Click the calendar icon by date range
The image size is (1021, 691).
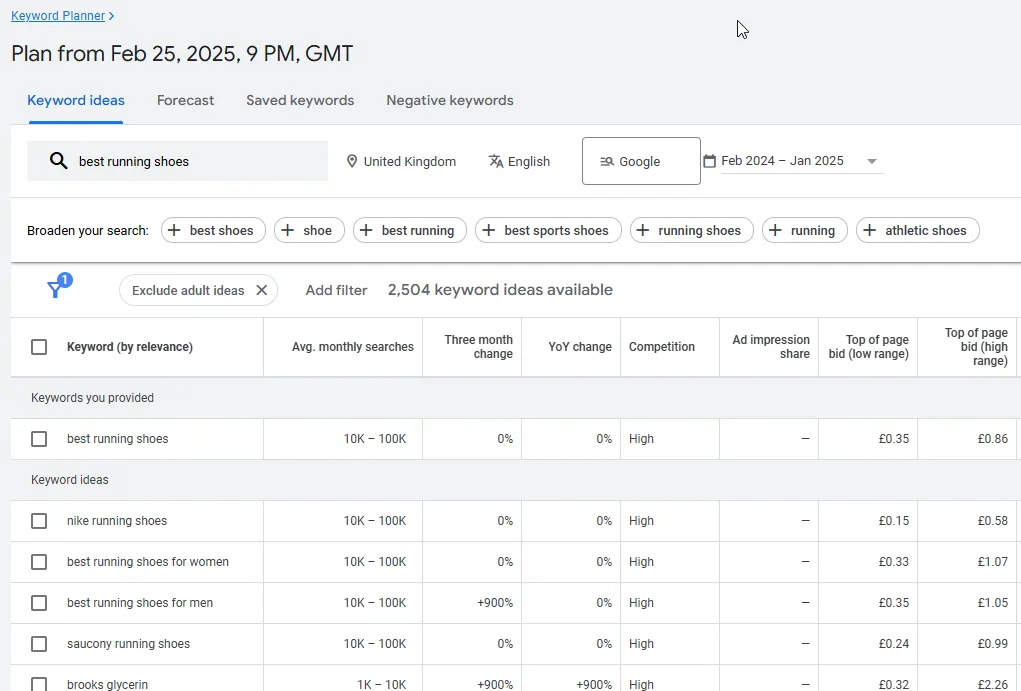pos(710,160)
